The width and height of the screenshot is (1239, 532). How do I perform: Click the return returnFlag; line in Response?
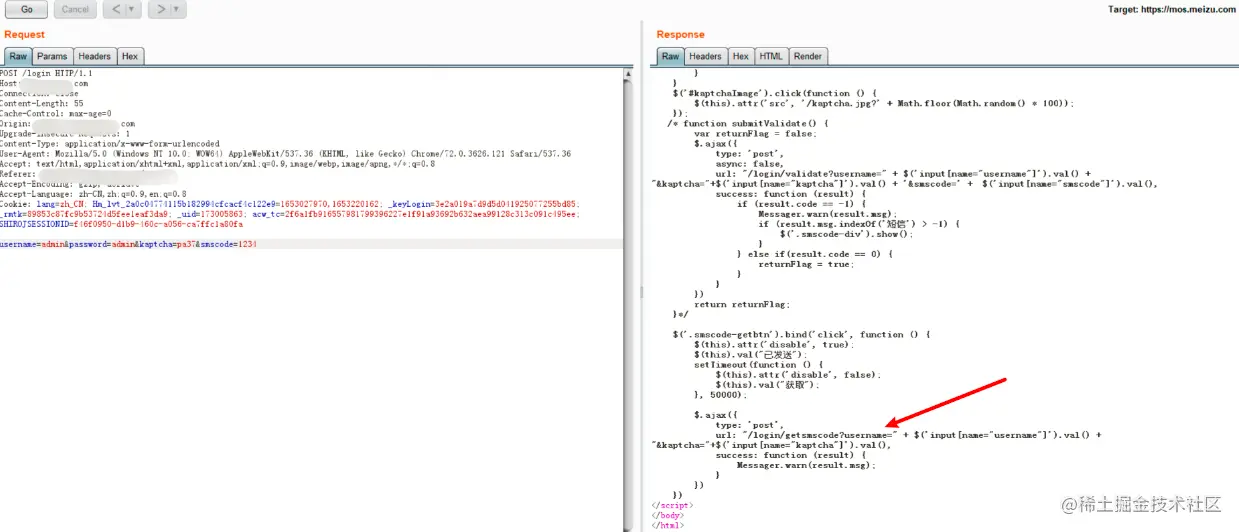tap(741, 304)
